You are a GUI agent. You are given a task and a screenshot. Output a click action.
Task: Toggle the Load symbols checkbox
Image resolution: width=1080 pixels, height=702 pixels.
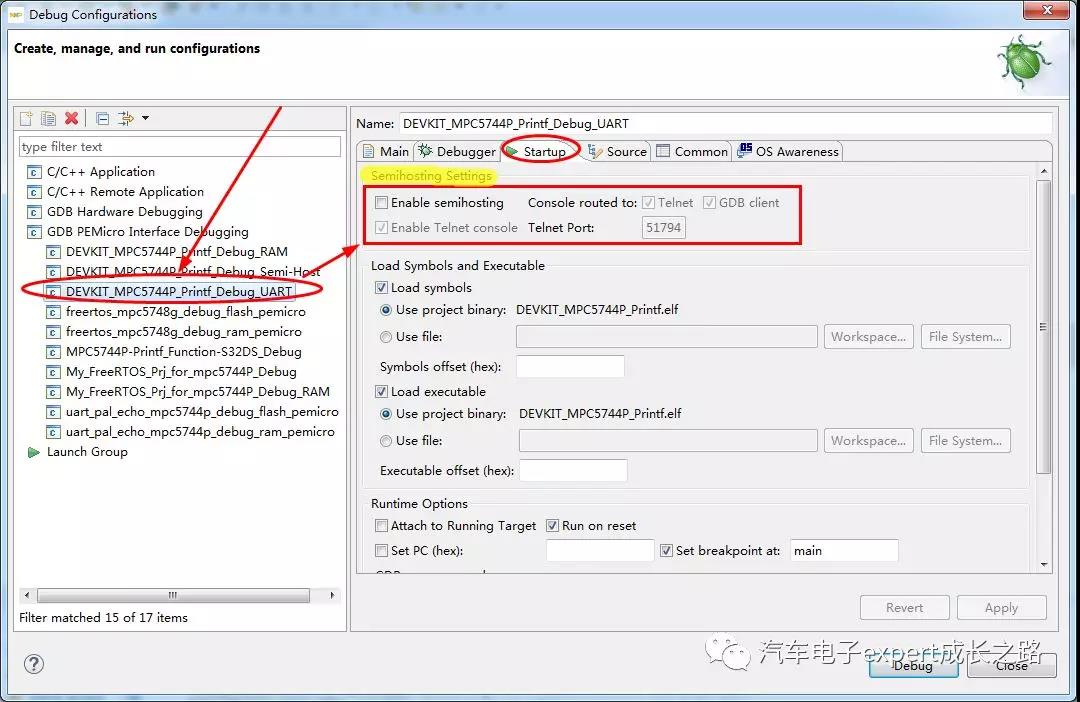pyautogui.click(x=381, y=287)
